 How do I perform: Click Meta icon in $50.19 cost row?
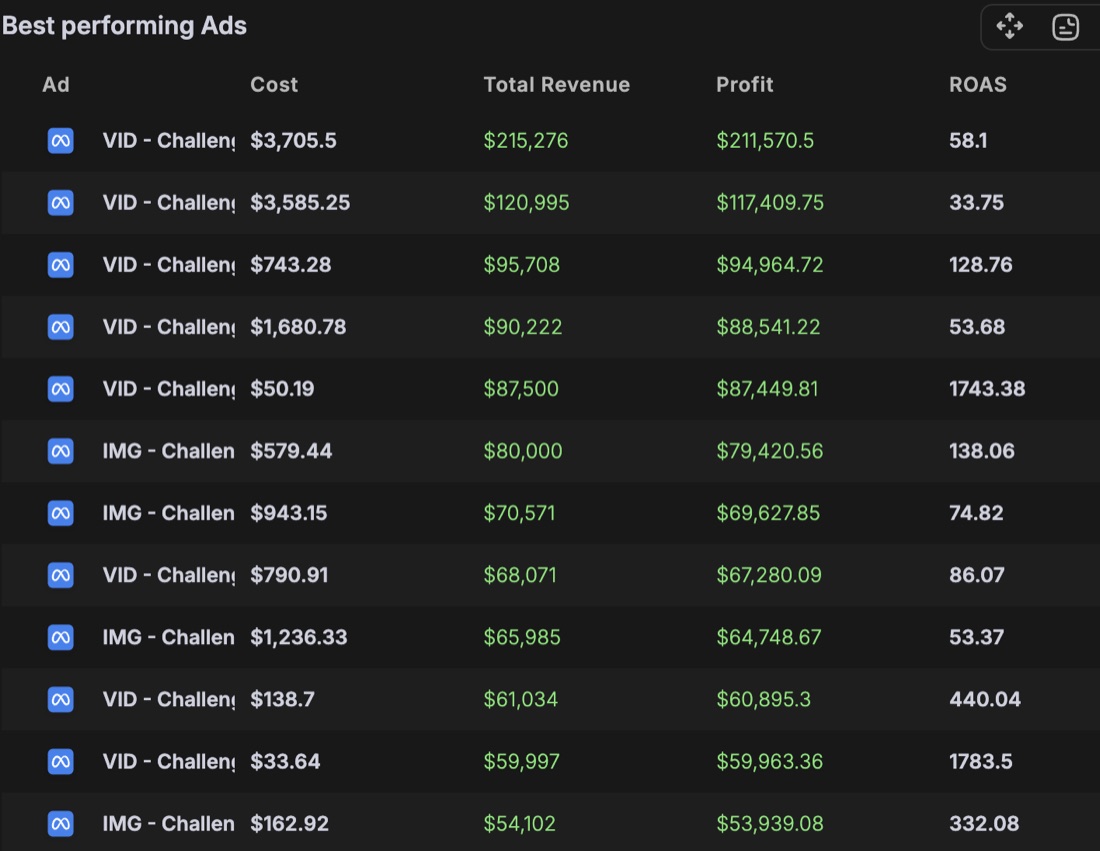click(x=60, y=389)
